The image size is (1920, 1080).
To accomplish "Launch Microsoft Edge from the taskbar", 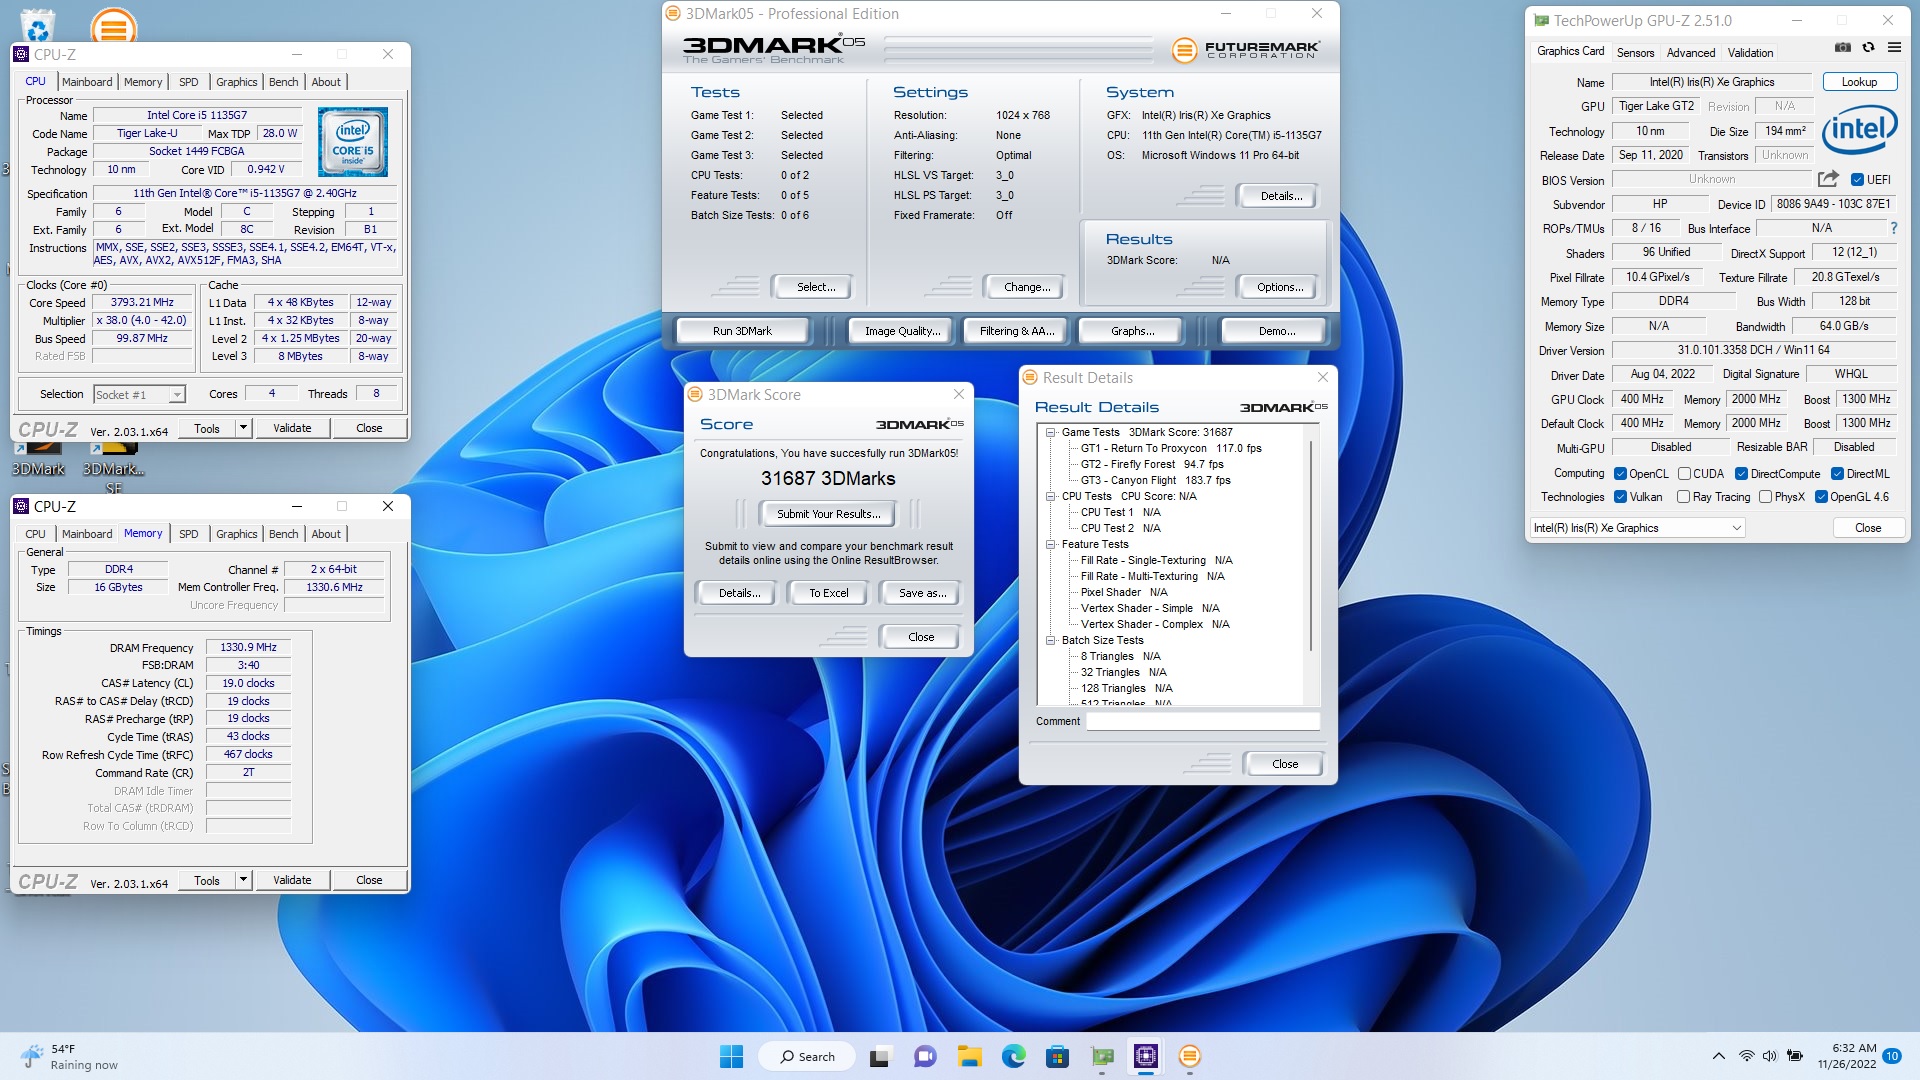I will click(1014, 1056).
